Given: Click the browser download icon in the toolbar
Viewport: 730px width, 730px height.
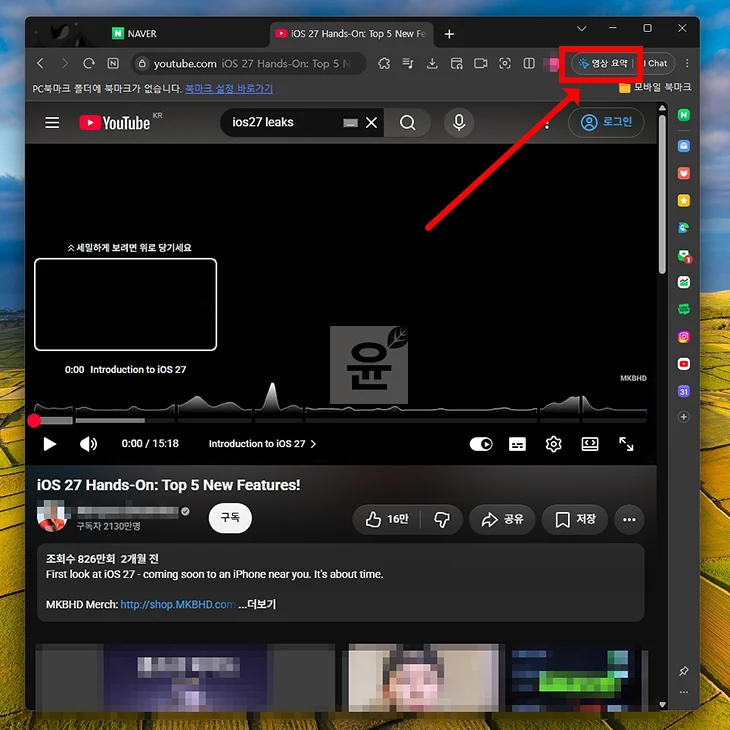Looking at the screenshot, I should [x=432, y=63].
